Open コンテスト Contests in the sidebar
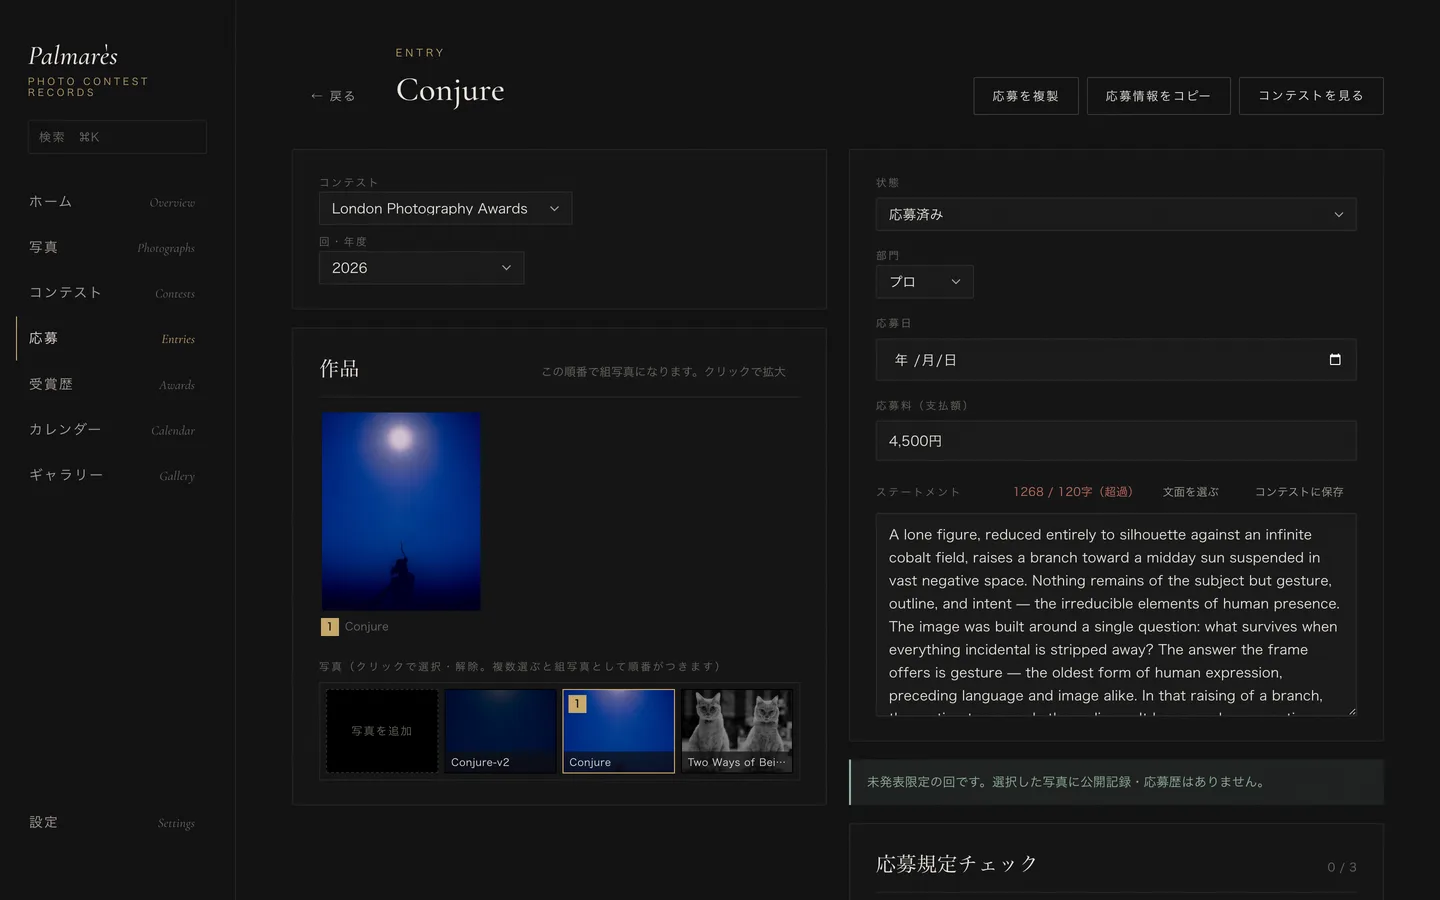The width and height of the screenshot is (1440, 900). coord(112,293)
